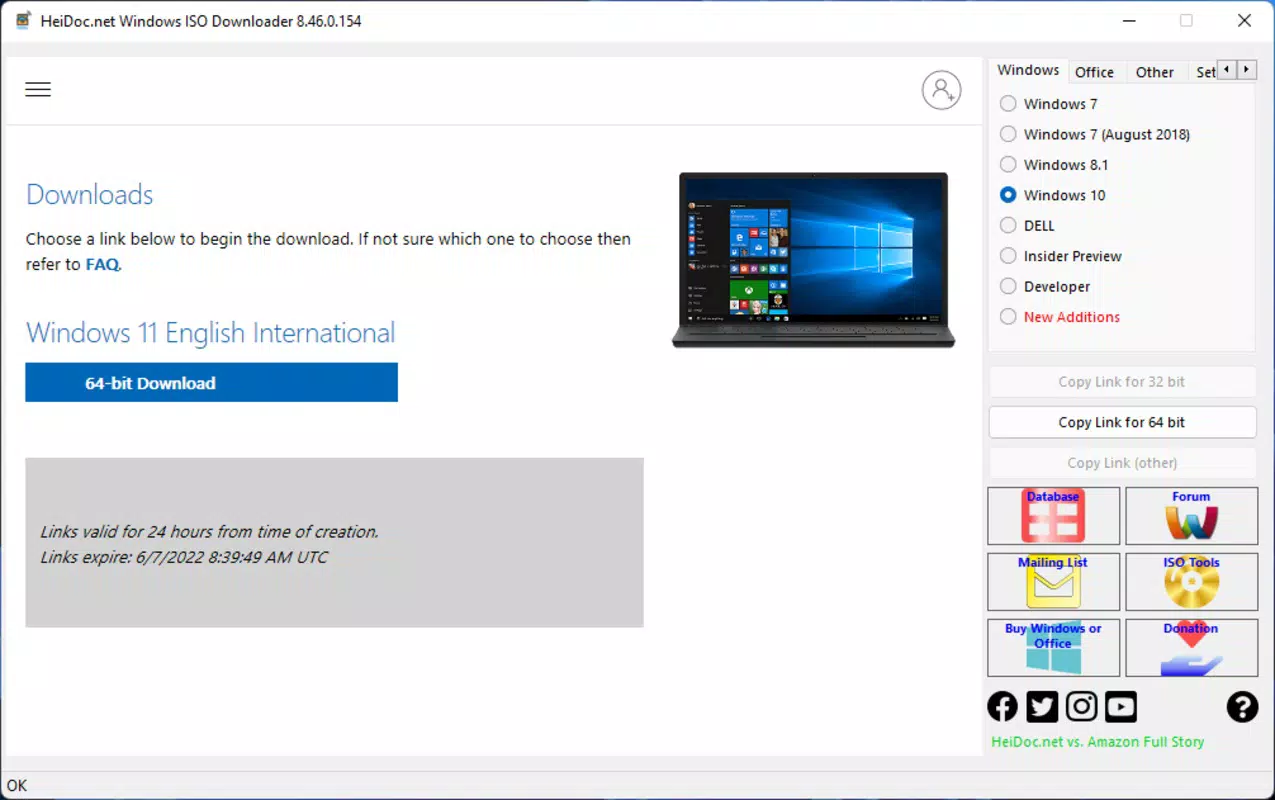Open the ISO Tools tile

click(x=1191, y=582)
